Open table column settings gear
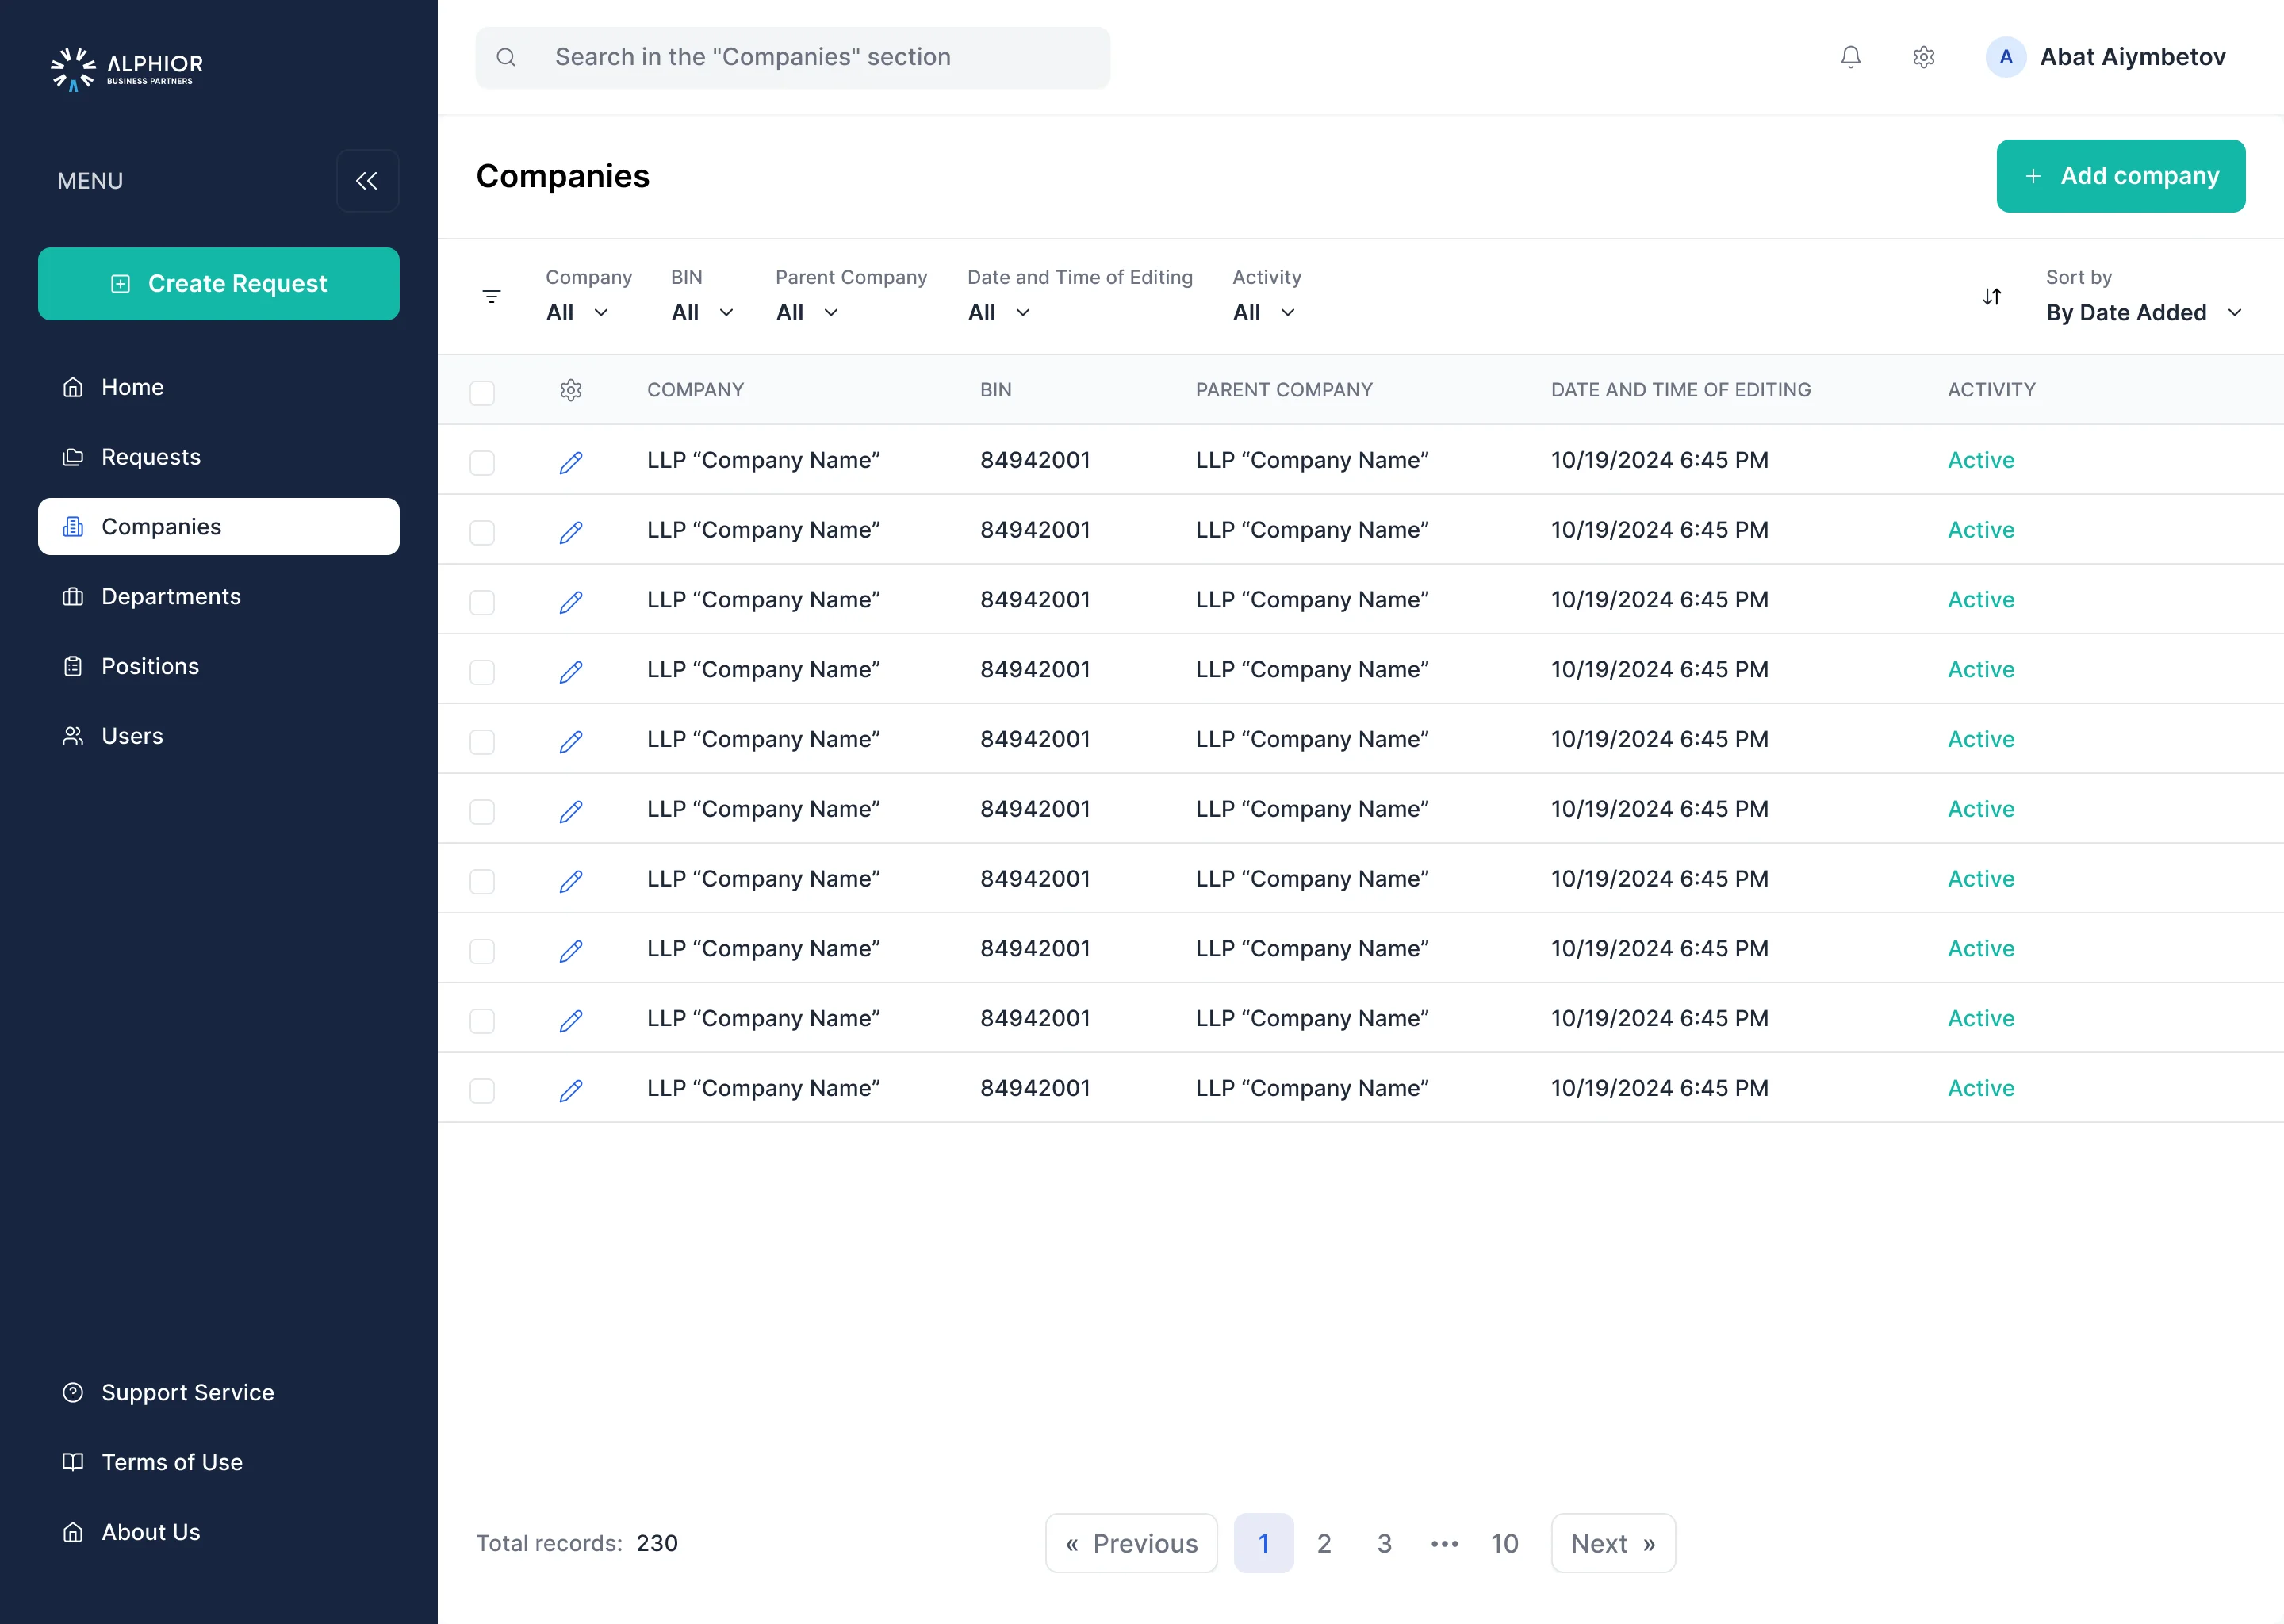Screen dimensions: 2284x1624 (x=571, y=390)
